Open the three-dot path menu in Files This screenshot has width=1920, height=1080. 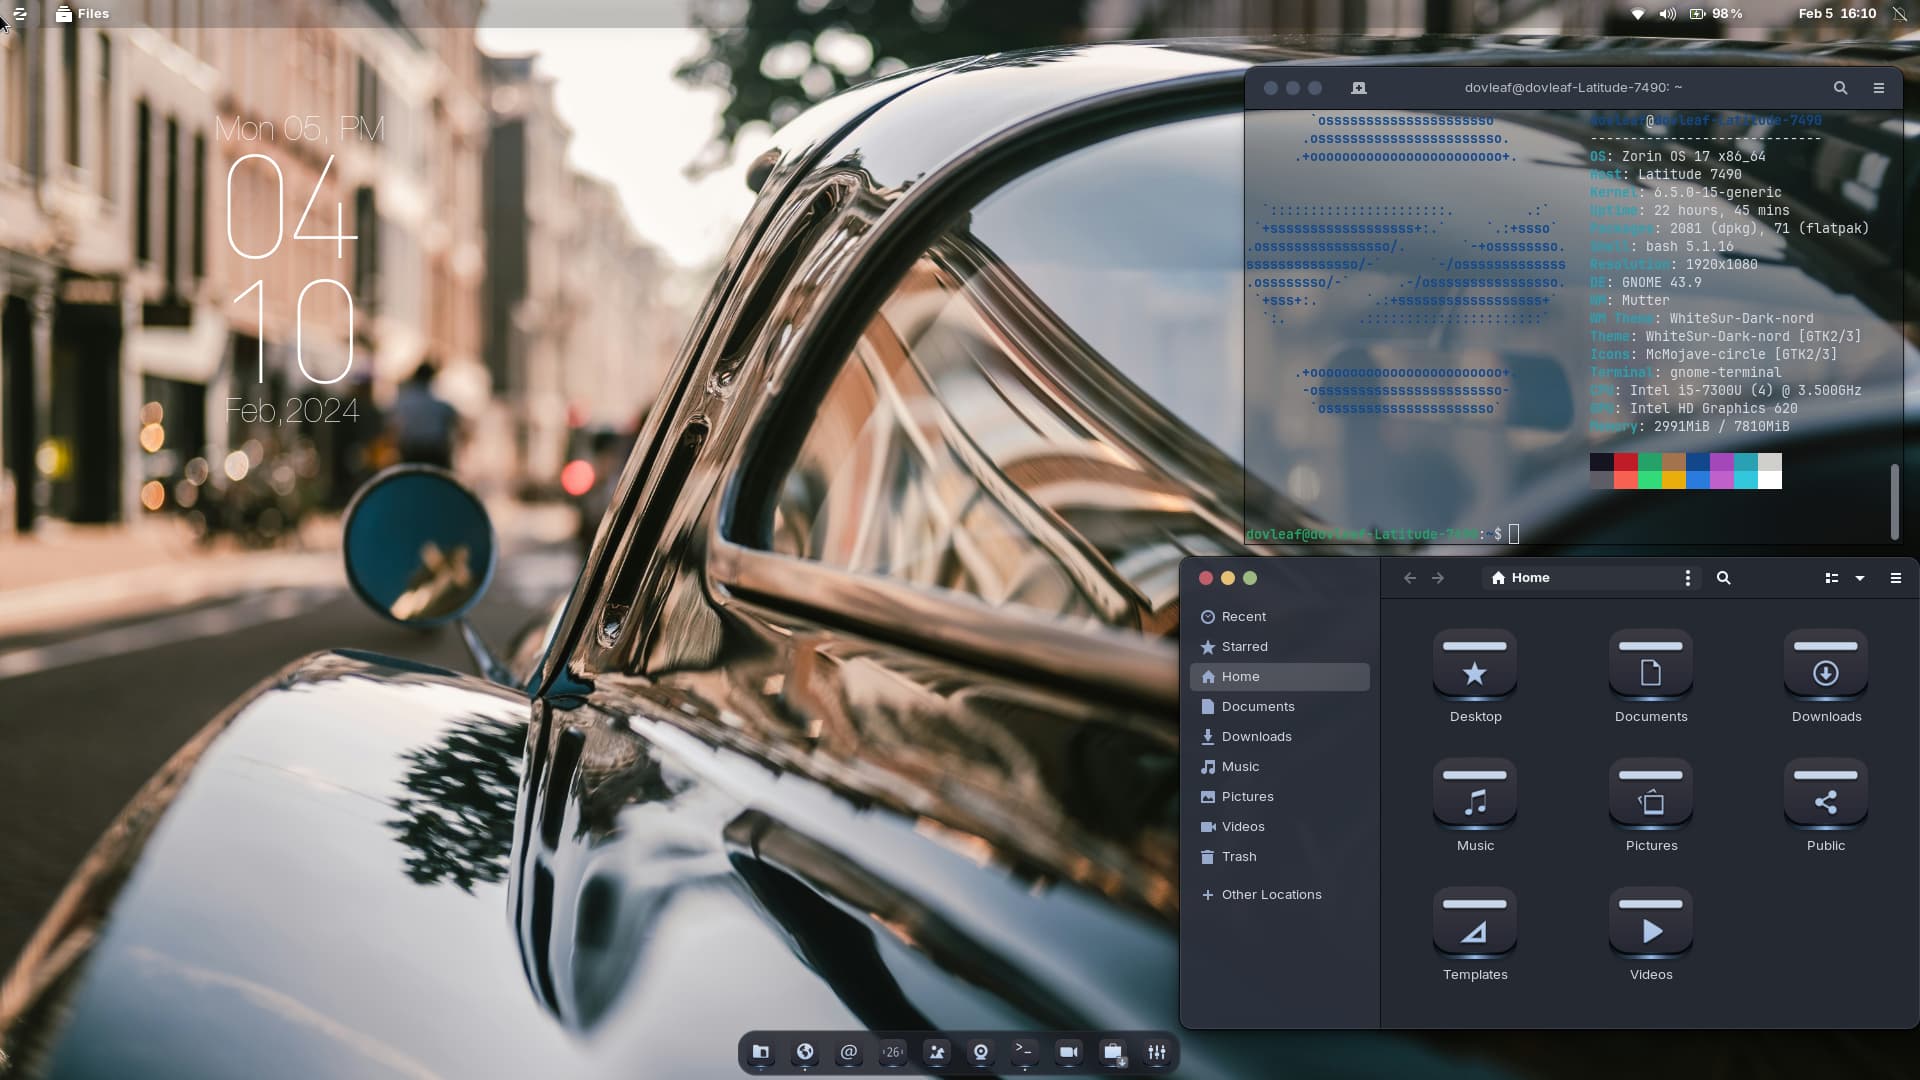click(x=1688, y=578)
